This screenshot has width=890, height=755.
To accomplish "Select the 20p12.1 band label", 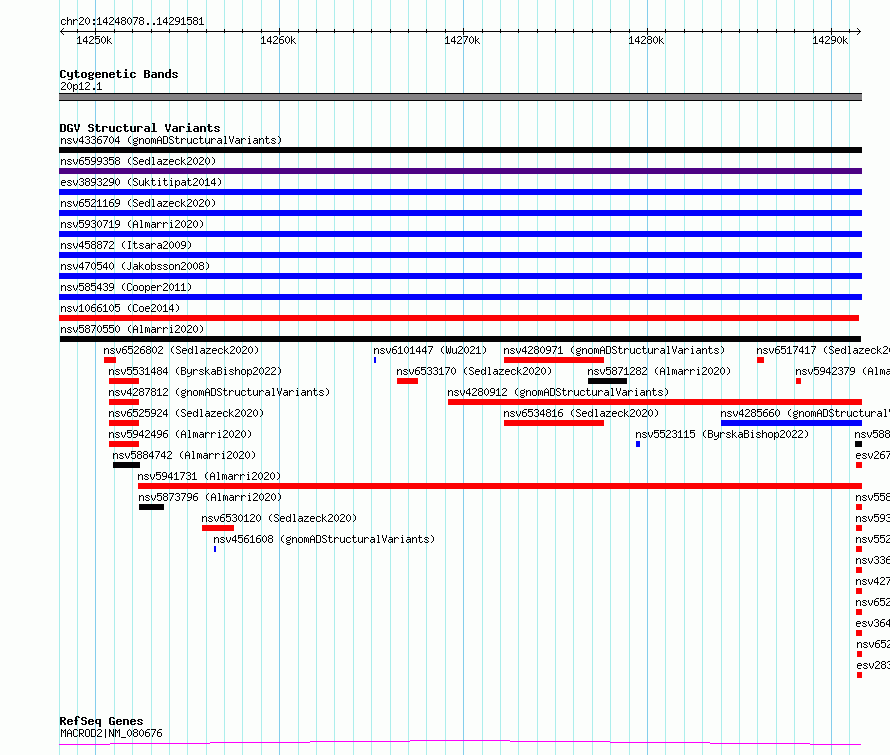I will (81, 86).
